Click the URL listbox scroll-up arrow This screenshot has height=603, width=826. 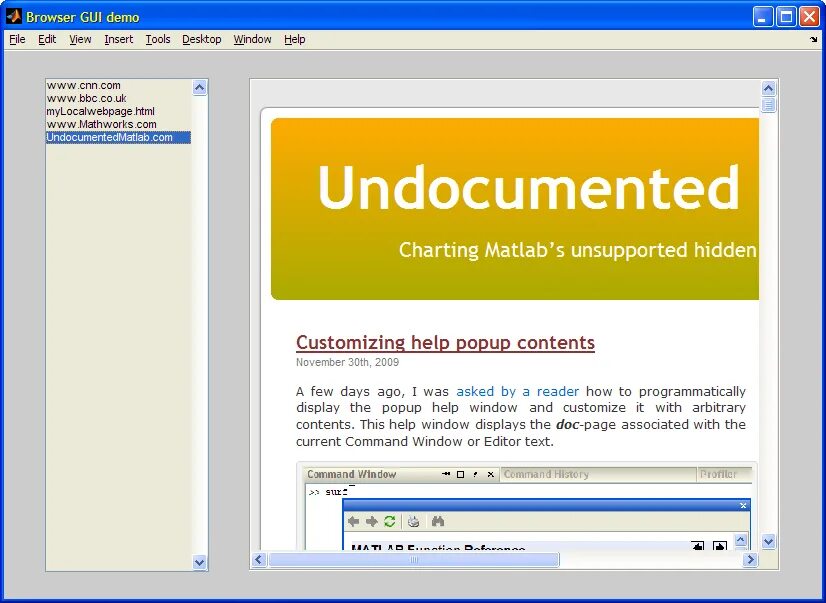click(199, 87)
